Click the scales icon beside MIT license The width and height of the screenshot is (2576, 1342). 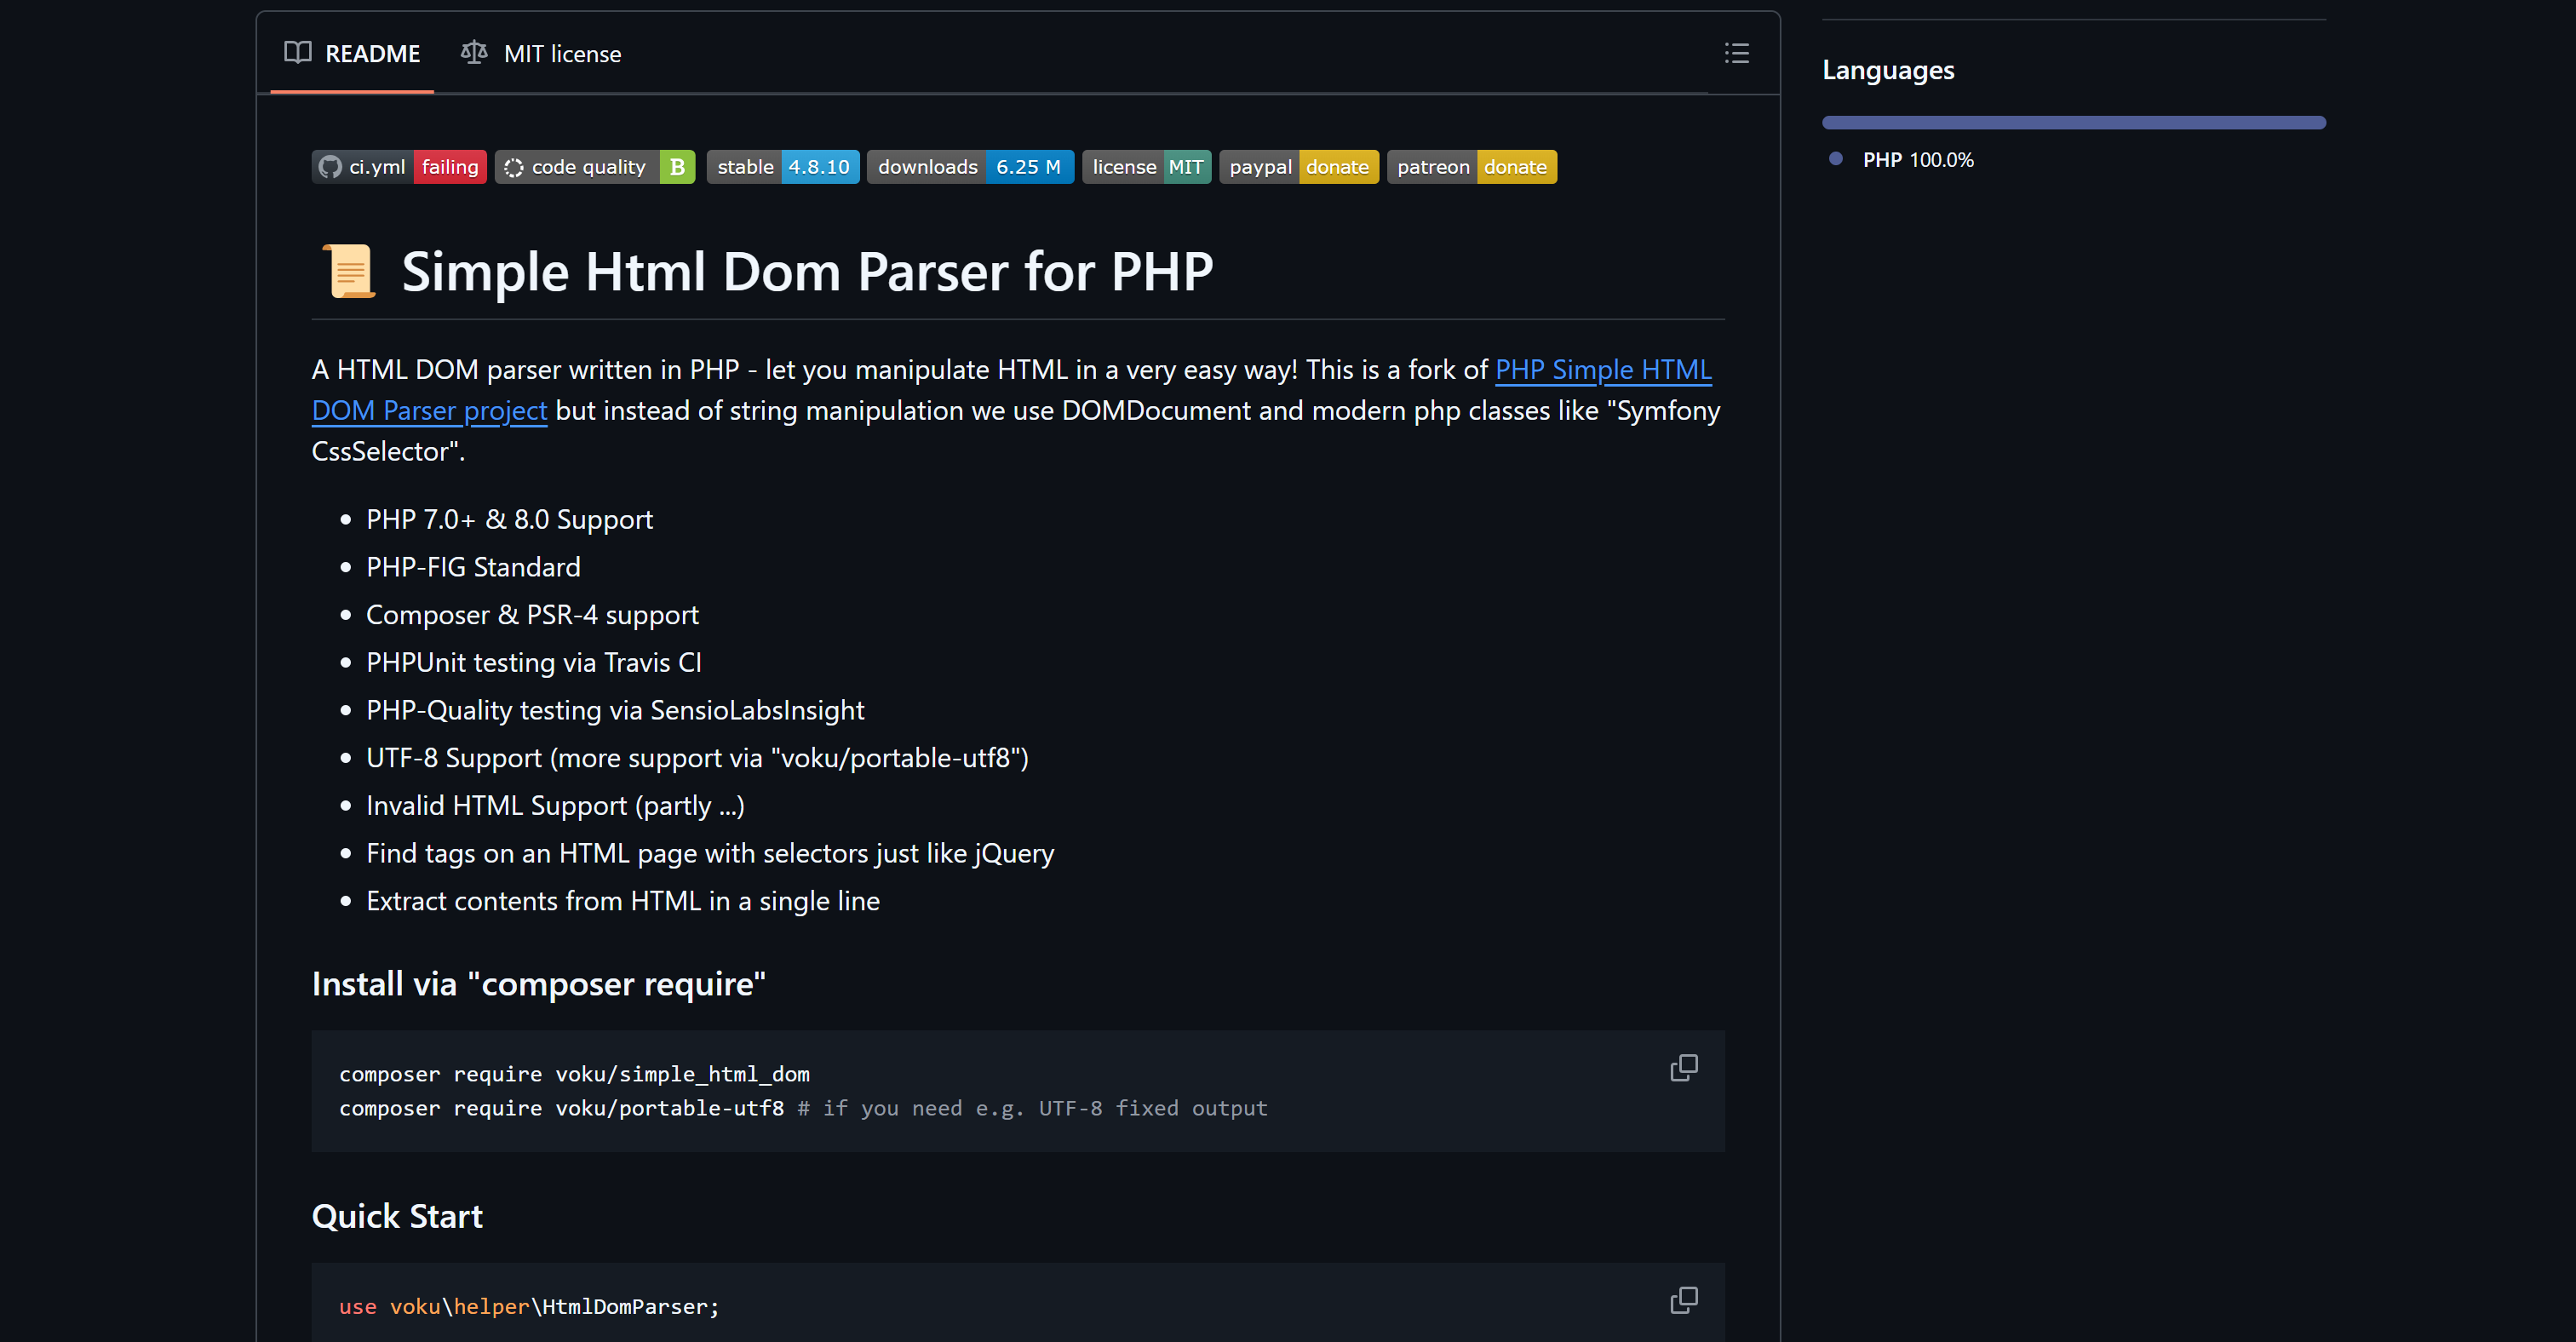(474, 53)
